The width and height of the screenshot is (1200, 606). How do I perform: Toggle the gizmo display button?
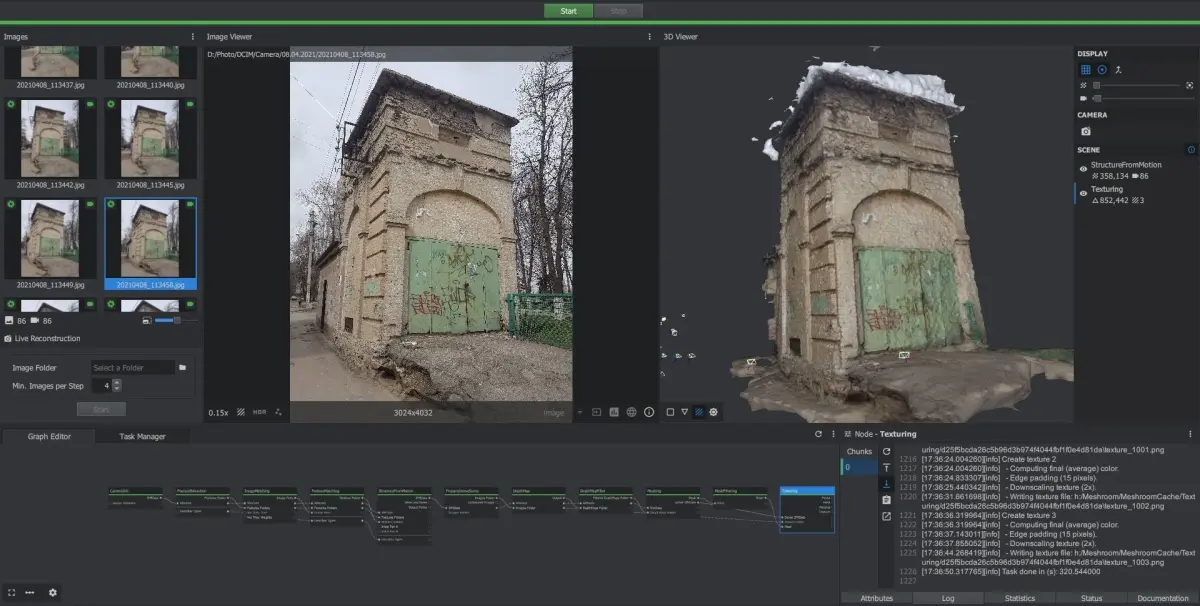tap(1102, 70)
